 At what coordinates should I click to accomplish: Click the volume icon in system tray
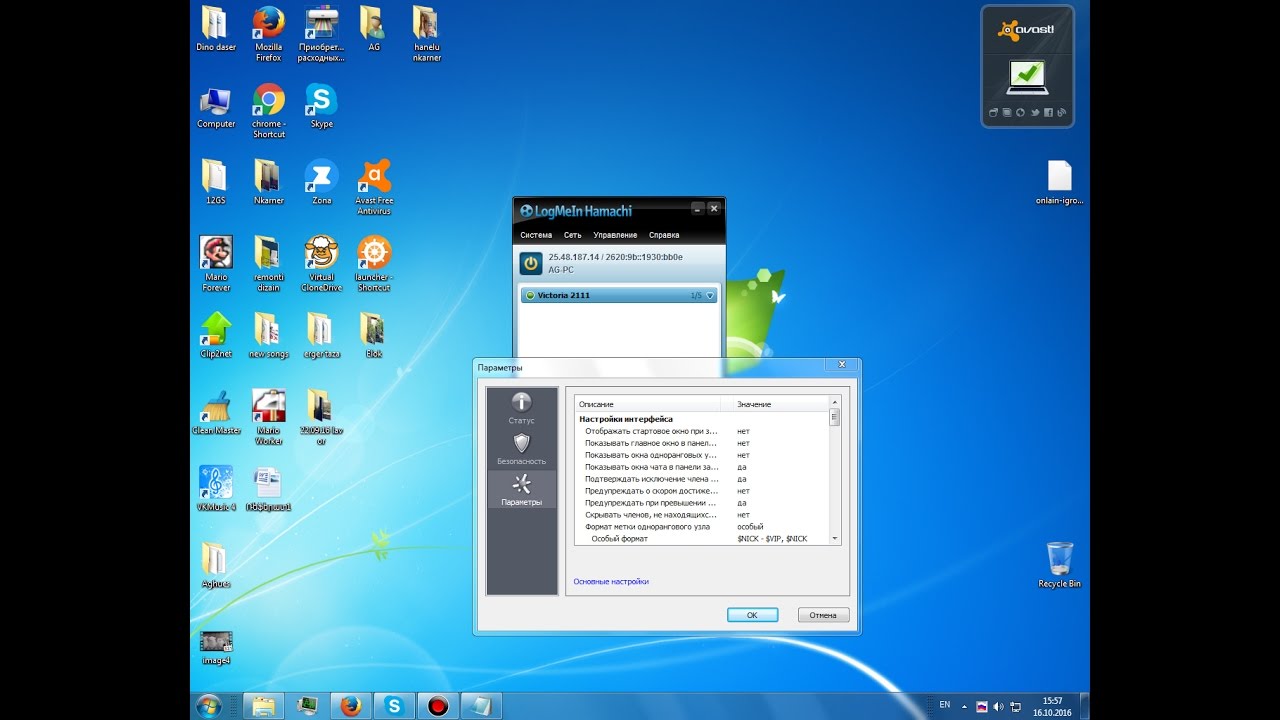(x=998, y=706)
